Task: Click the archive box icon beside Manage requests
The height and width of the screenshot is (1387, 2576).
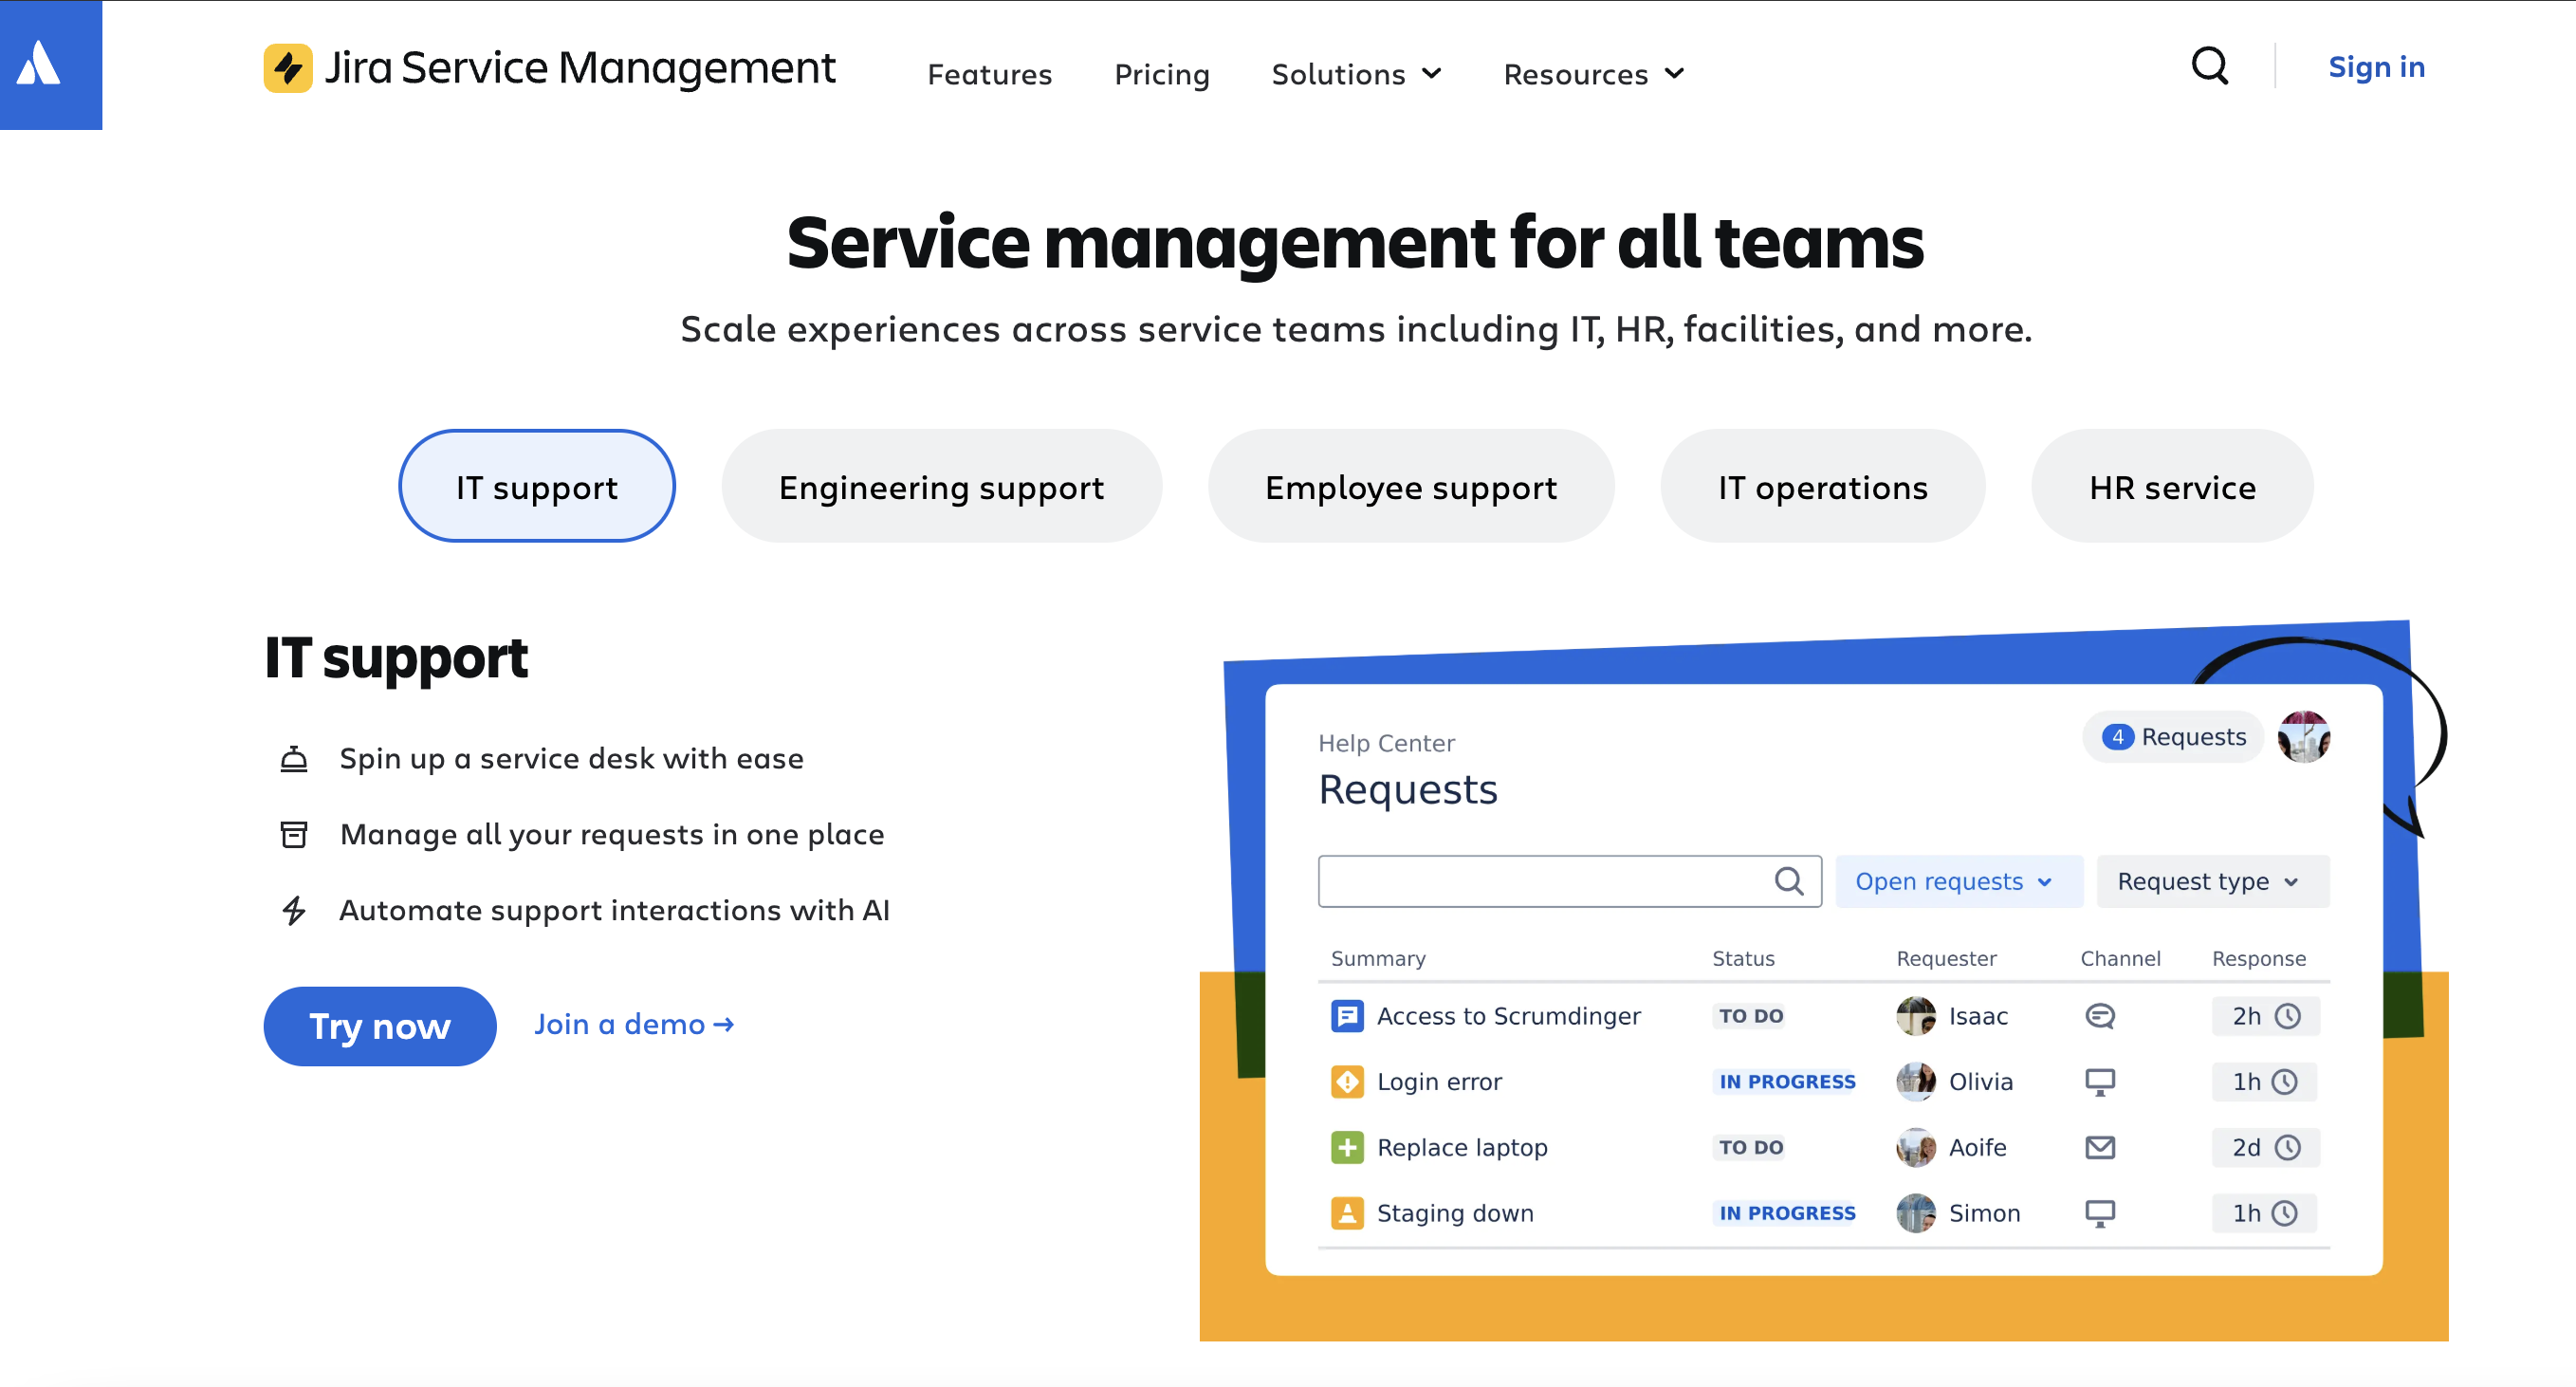Action: [x=294, y=834]
